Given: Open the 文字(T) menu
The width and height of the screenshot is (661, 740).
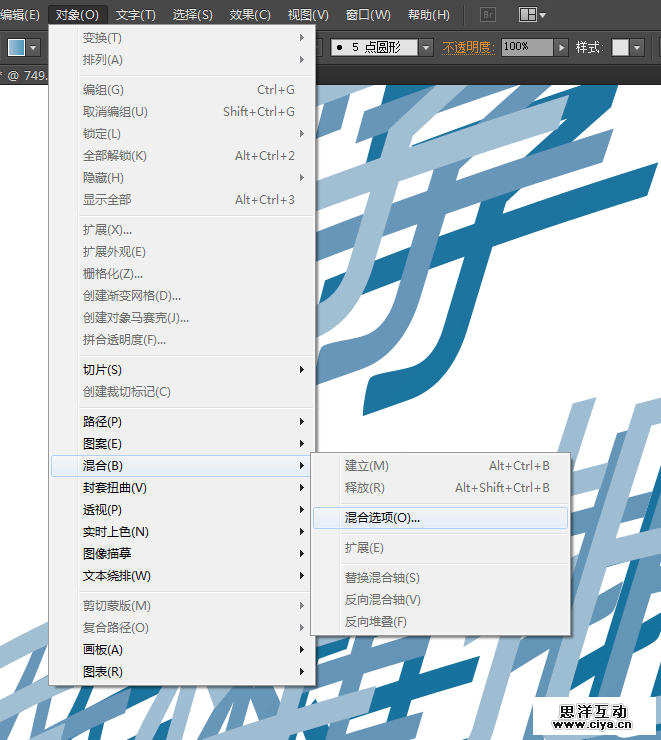Looking at the screenshot, I should click(136, 15).
